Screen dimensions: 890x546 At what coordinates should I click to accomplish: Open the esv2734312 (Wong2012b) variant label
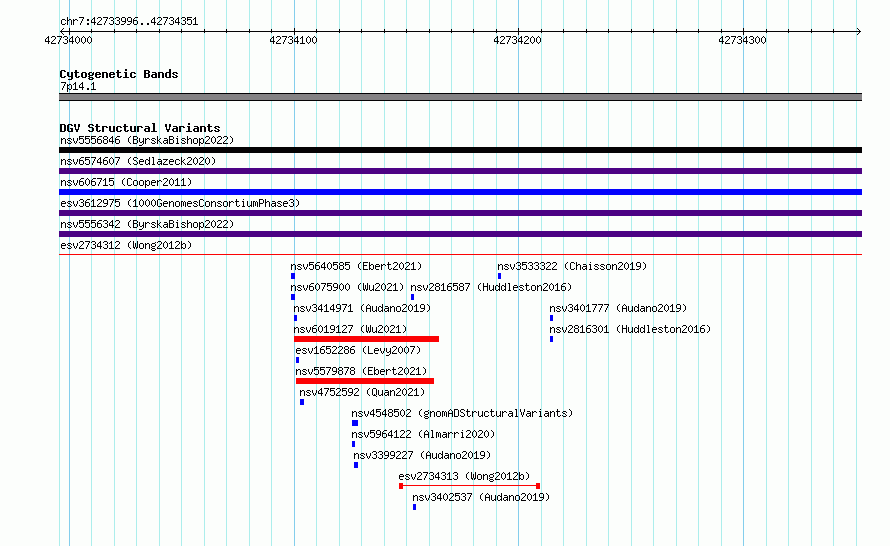(x=126, y=245)
